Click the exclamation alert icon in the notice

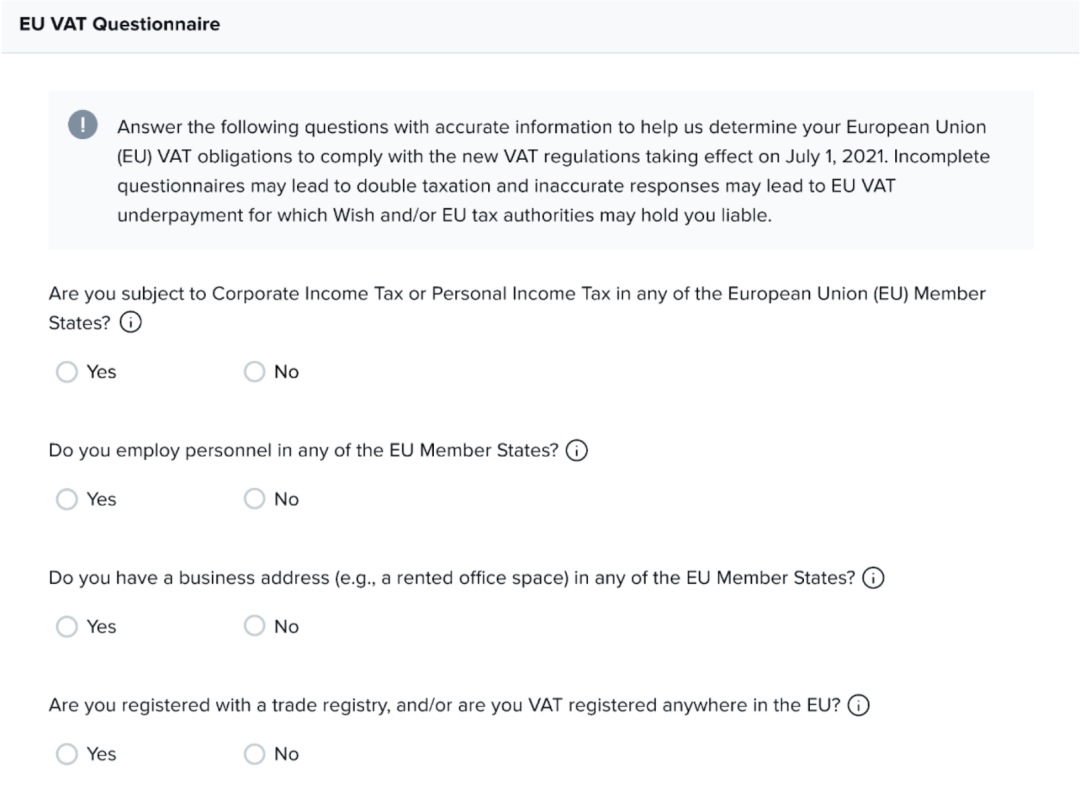83,125
